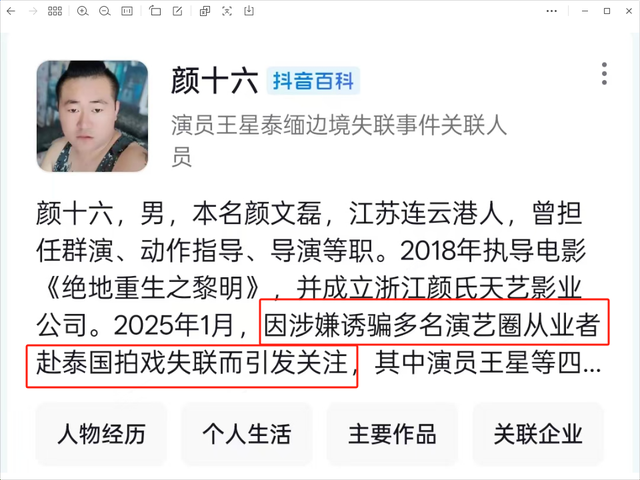Image resolution: width=640 pixels, height=480 pixels.
Task: Open the 关联企业 section
Action: (x=538, y=434)
